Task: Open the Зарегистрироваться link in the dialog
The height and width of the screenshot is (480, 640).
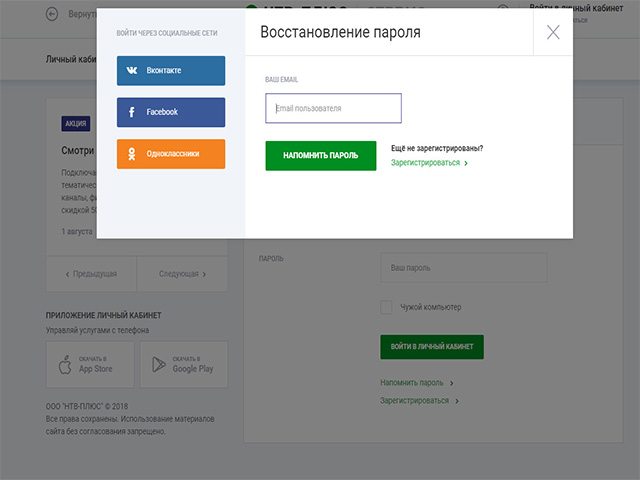Action: [425, 162]
